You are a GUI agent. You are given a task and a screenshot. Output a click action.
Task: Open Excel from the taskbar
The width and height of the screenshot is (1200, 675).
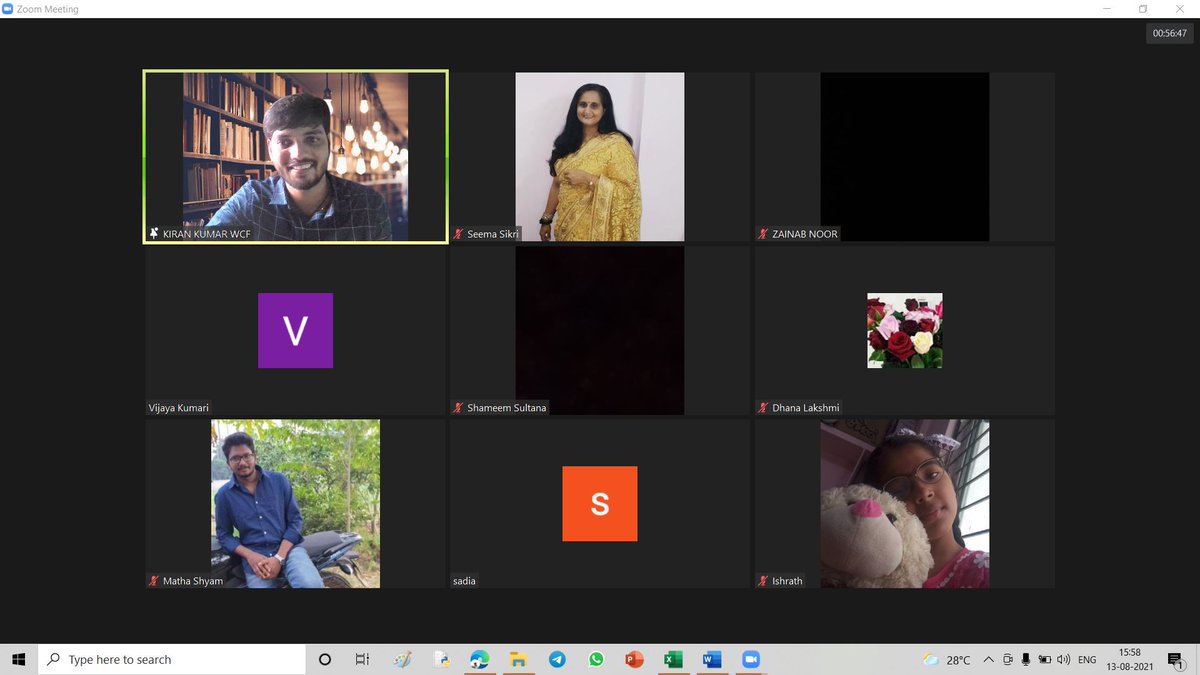click(673, 659)
